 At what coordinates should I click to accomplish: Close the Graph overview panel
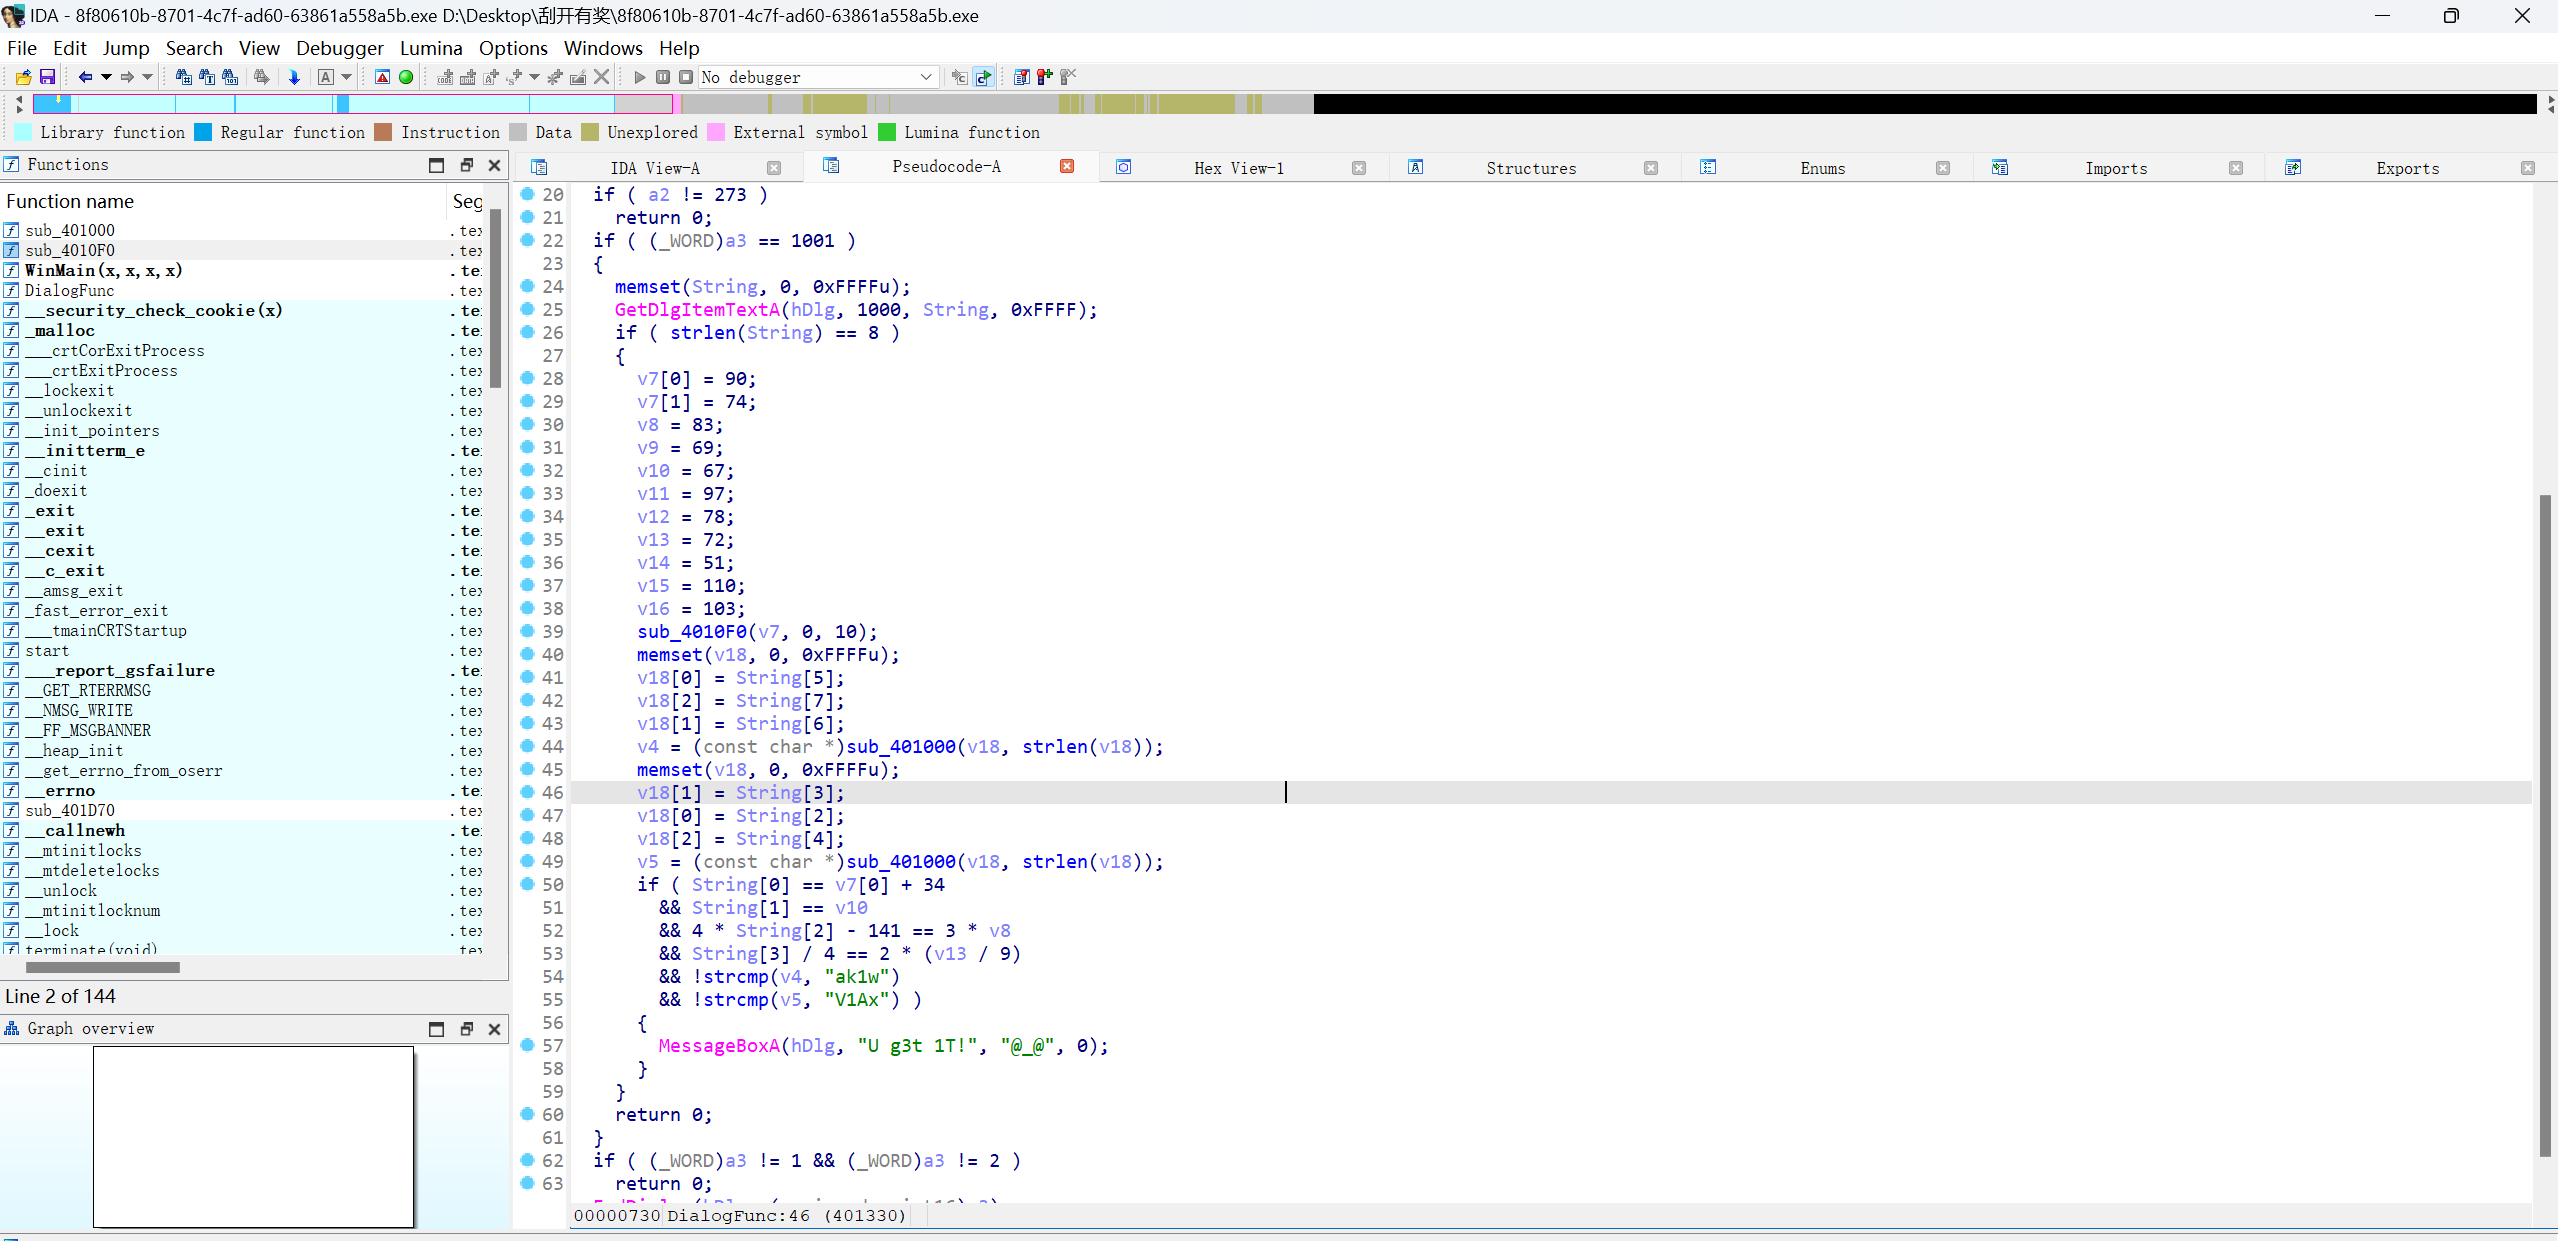494,1029
